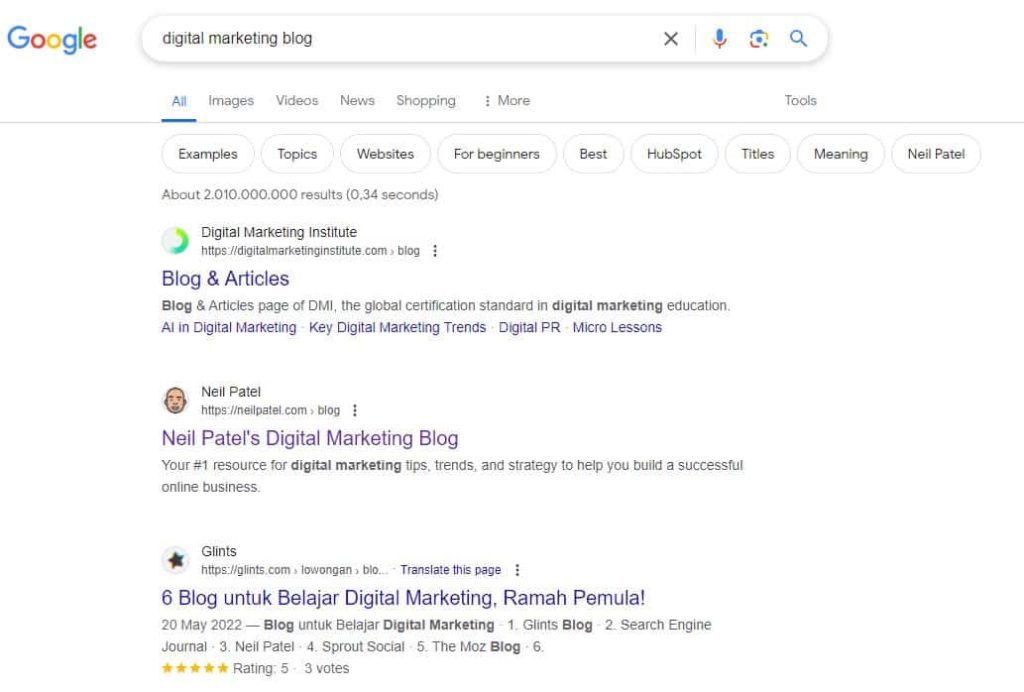Clear the search query with the X icon
The width and height of the screenshot is (1024, 692).
[x=671, y=39]
